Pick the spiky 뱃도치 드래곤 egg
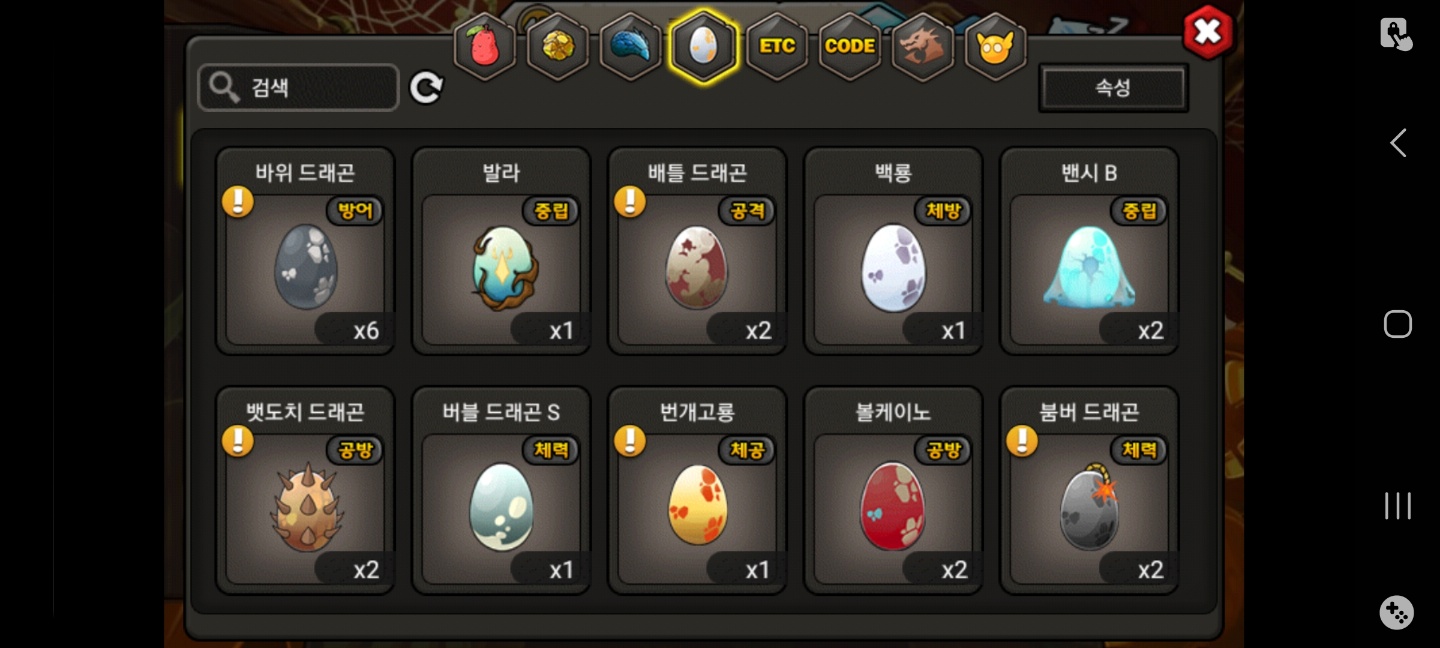The width and height of the screenshot is (1440, 648). (x=306, y=491)
